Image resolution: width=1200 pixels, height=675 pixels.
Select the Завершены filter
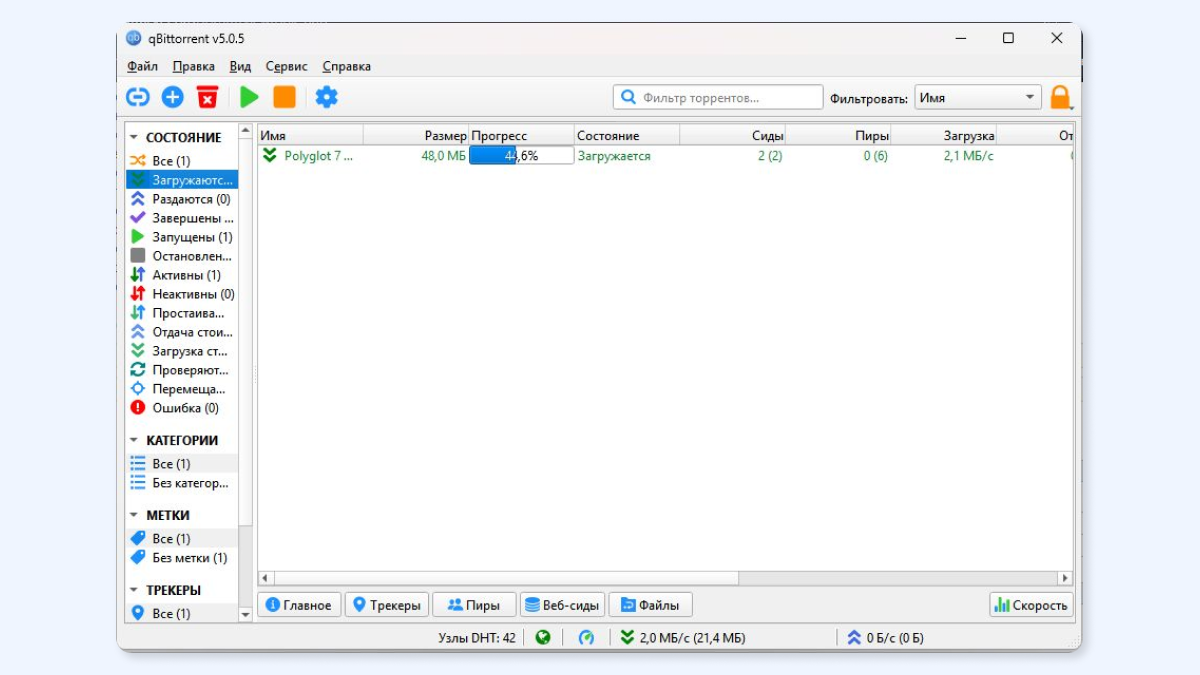pyautogui.click(x=182, y=218)
